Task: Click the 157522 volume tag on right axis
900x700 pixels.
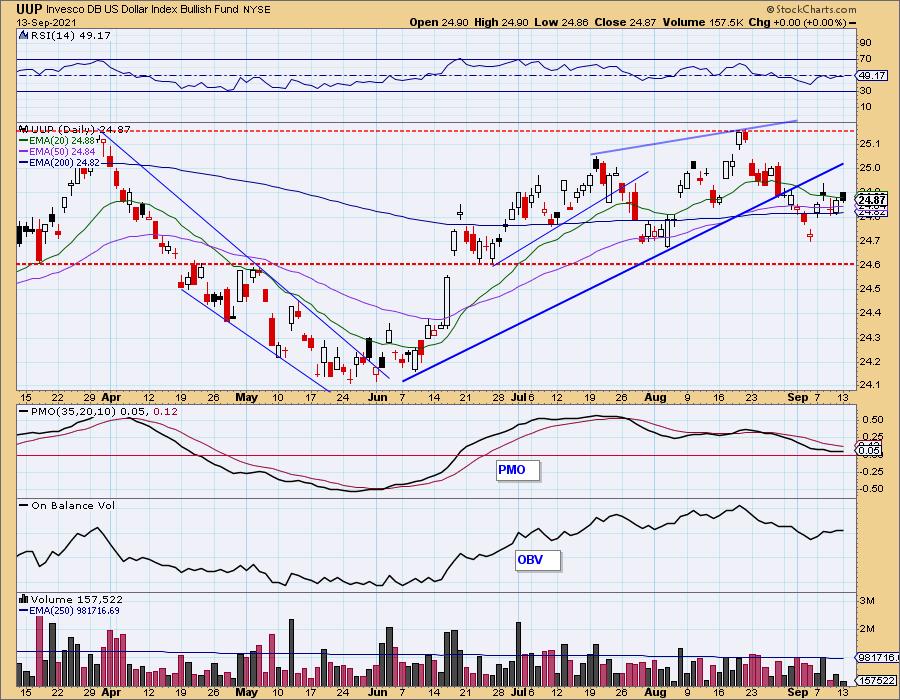Action: 876,680
